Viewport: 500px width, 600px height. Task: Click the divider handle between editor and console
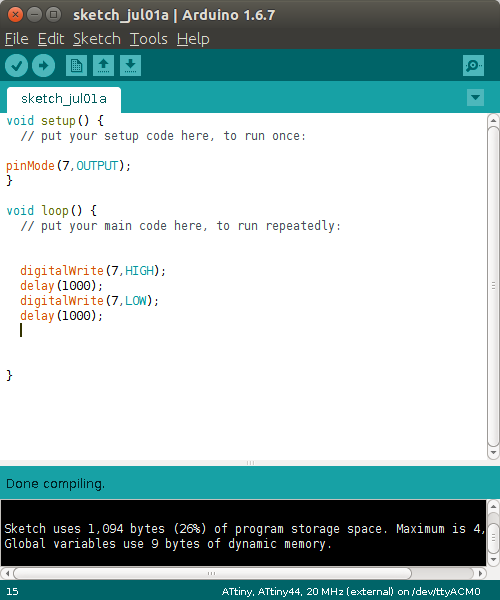coord(250,463)
